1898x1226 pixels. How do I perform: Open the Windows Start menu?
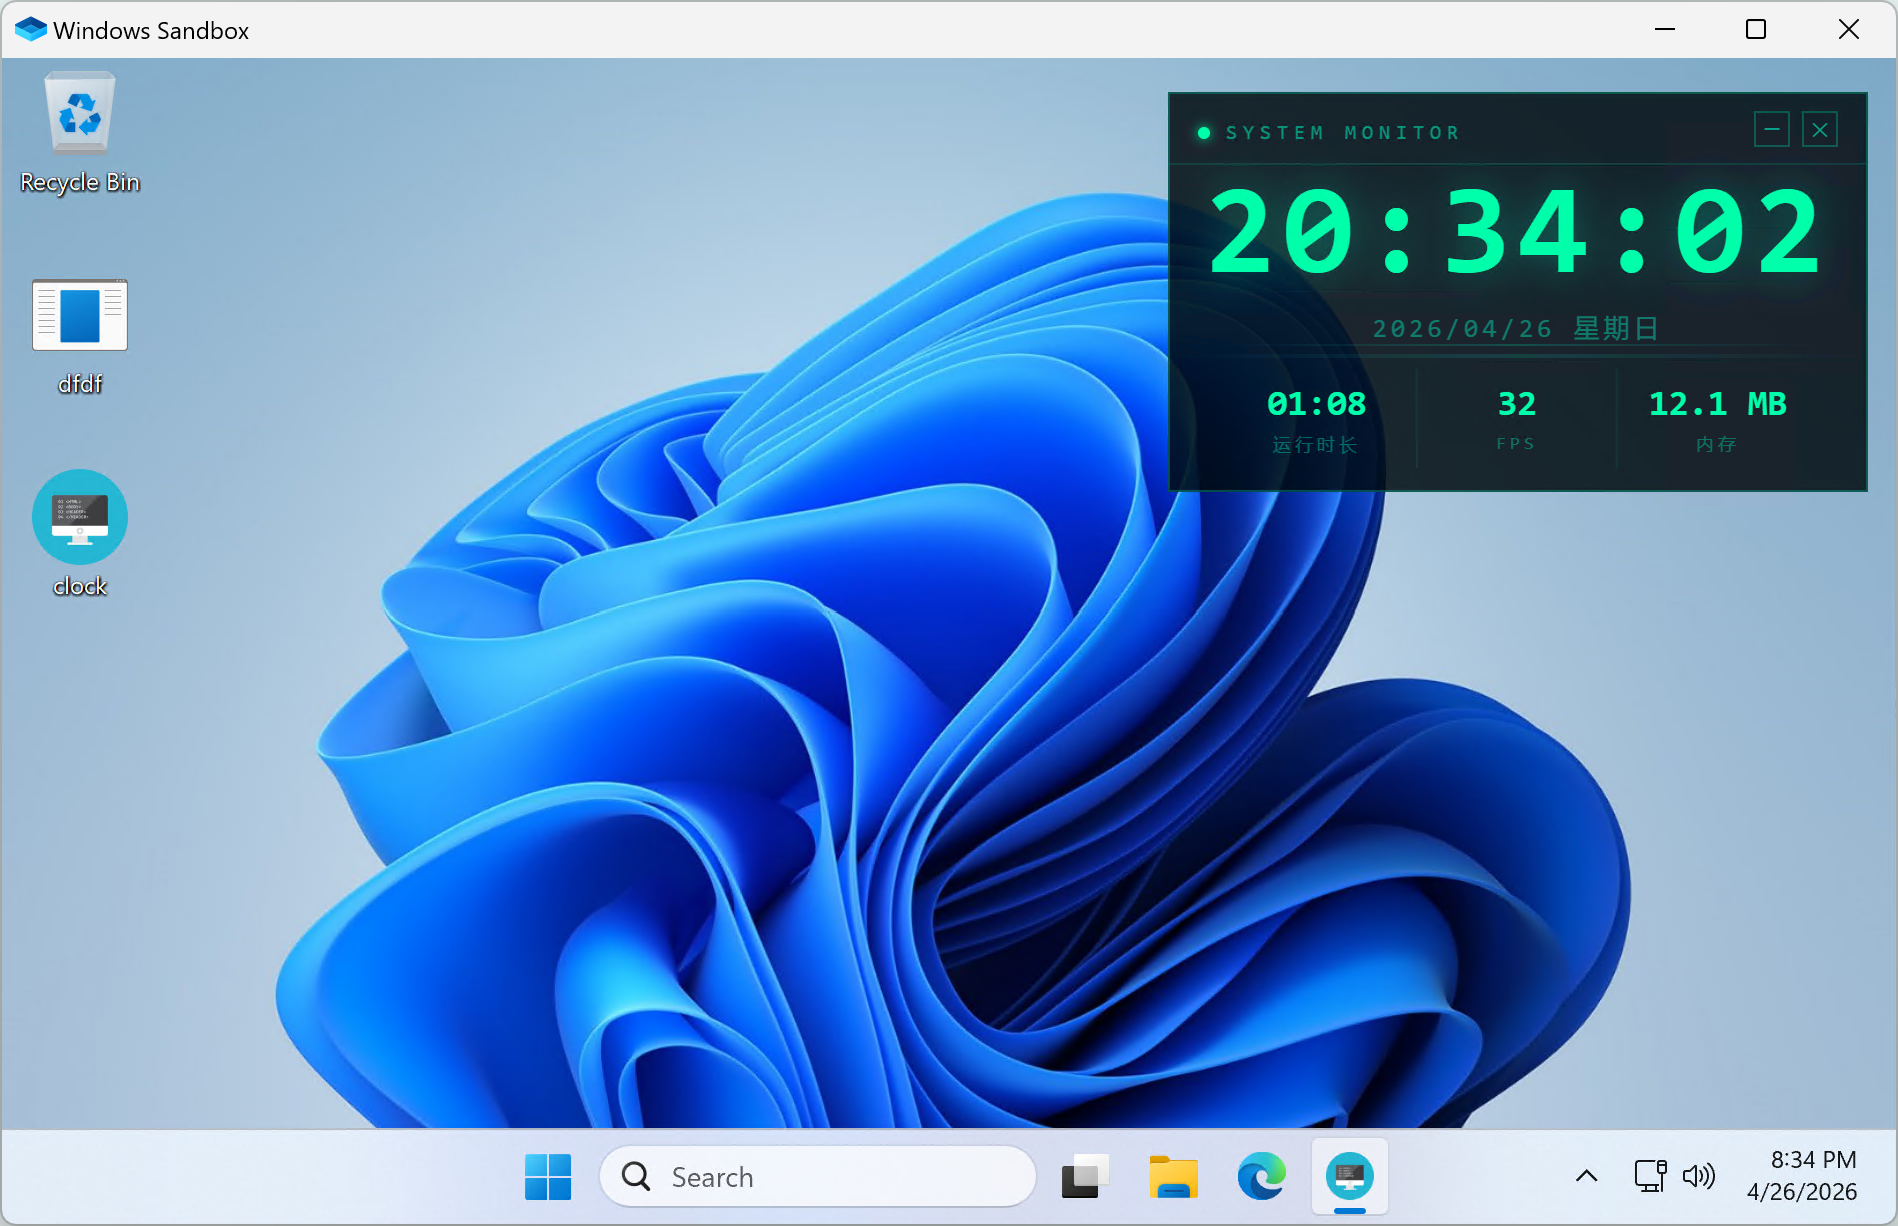tap(548, 1177)
